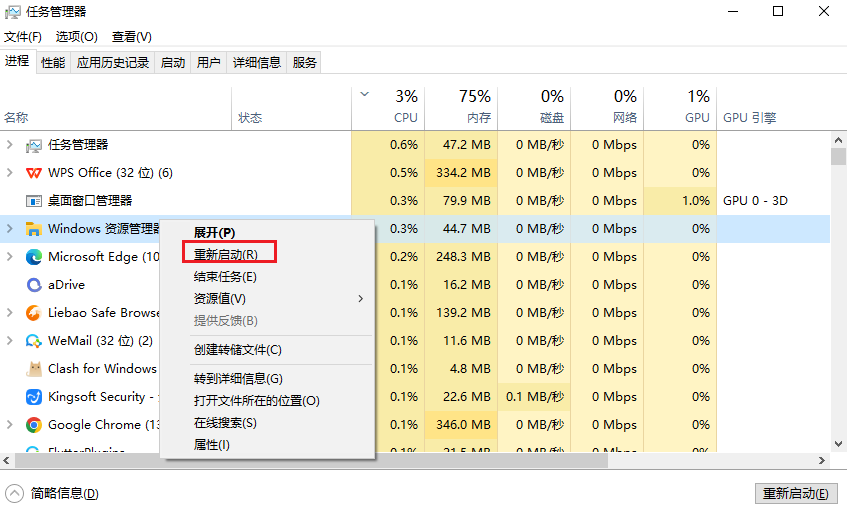Click the WPS Office process icon
Screen dimensions: 847x514
coord(33,173)
